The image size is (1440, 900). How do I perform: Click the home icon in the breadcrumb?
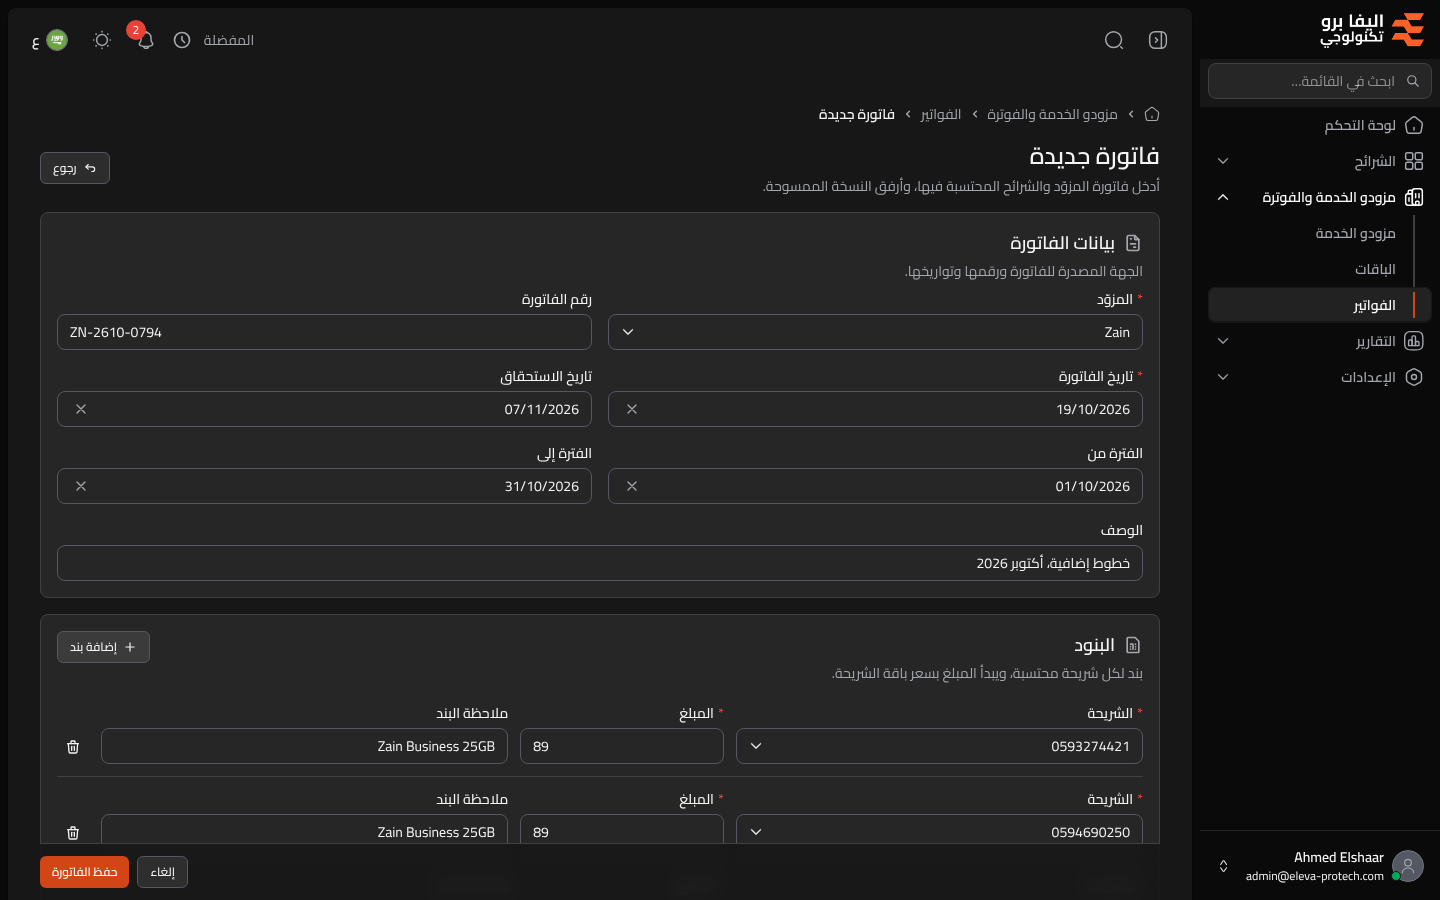pos(1152,114)
